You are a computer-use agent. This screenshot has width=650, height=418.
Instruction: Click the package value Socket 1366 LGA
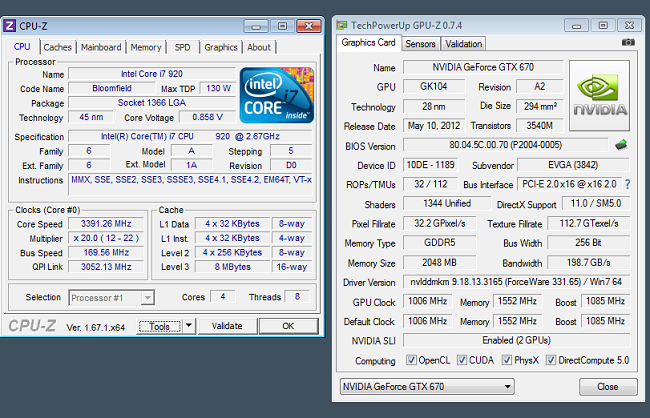(152, 103)
